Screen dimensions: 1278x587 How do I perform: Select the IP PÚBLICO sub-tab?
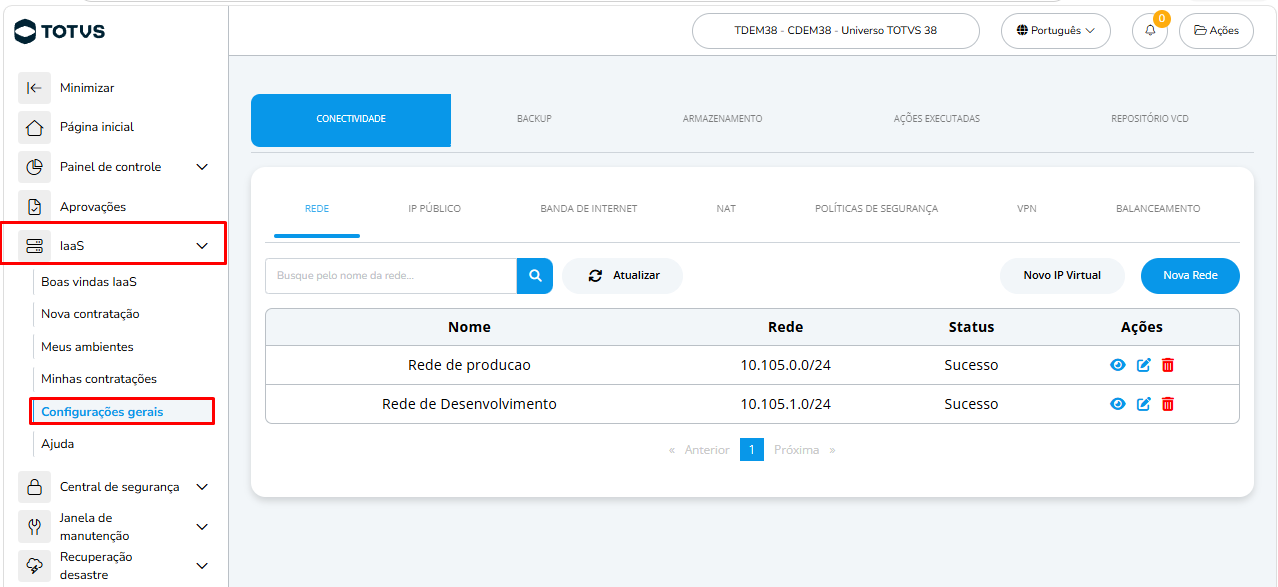435,209
